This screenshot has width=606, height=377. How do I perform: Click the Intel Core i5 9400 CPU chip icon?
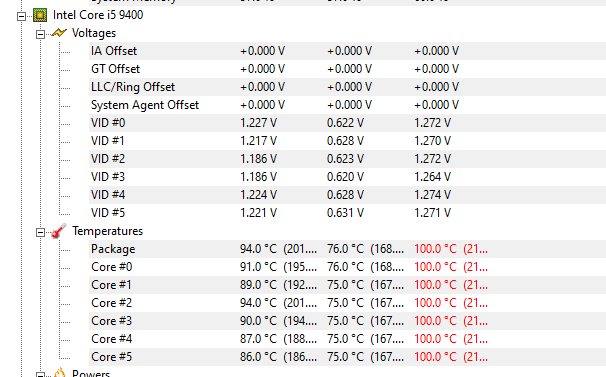pyautogui.click(x=40, y=15)
